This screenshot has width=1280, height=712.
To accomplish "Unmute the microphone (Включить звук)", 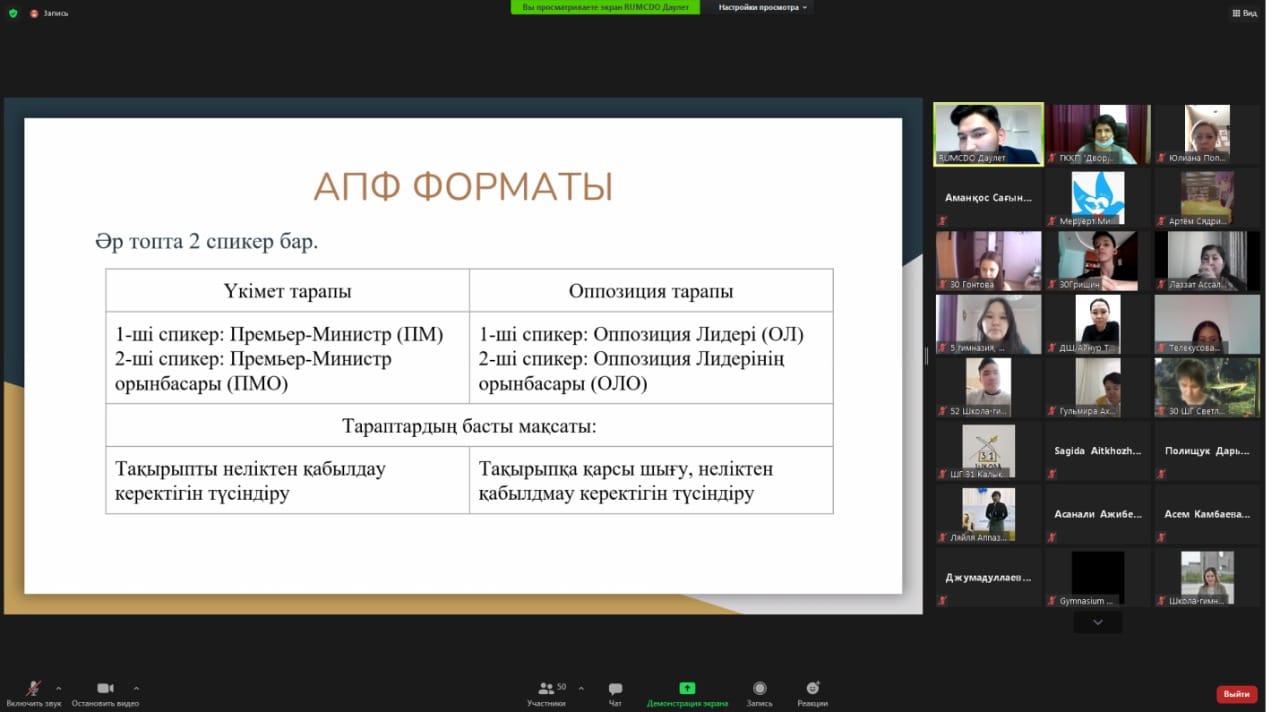I will coord(33,689).
